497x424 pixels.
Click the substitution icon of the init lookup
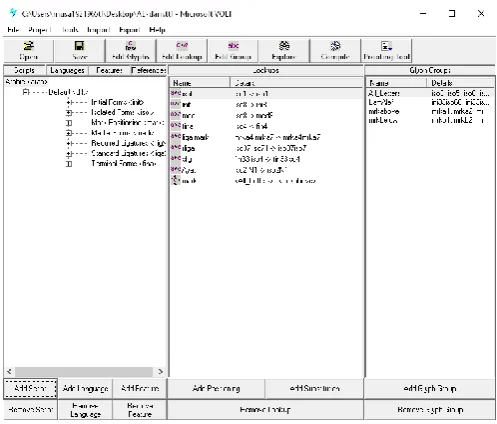point(176,104)
